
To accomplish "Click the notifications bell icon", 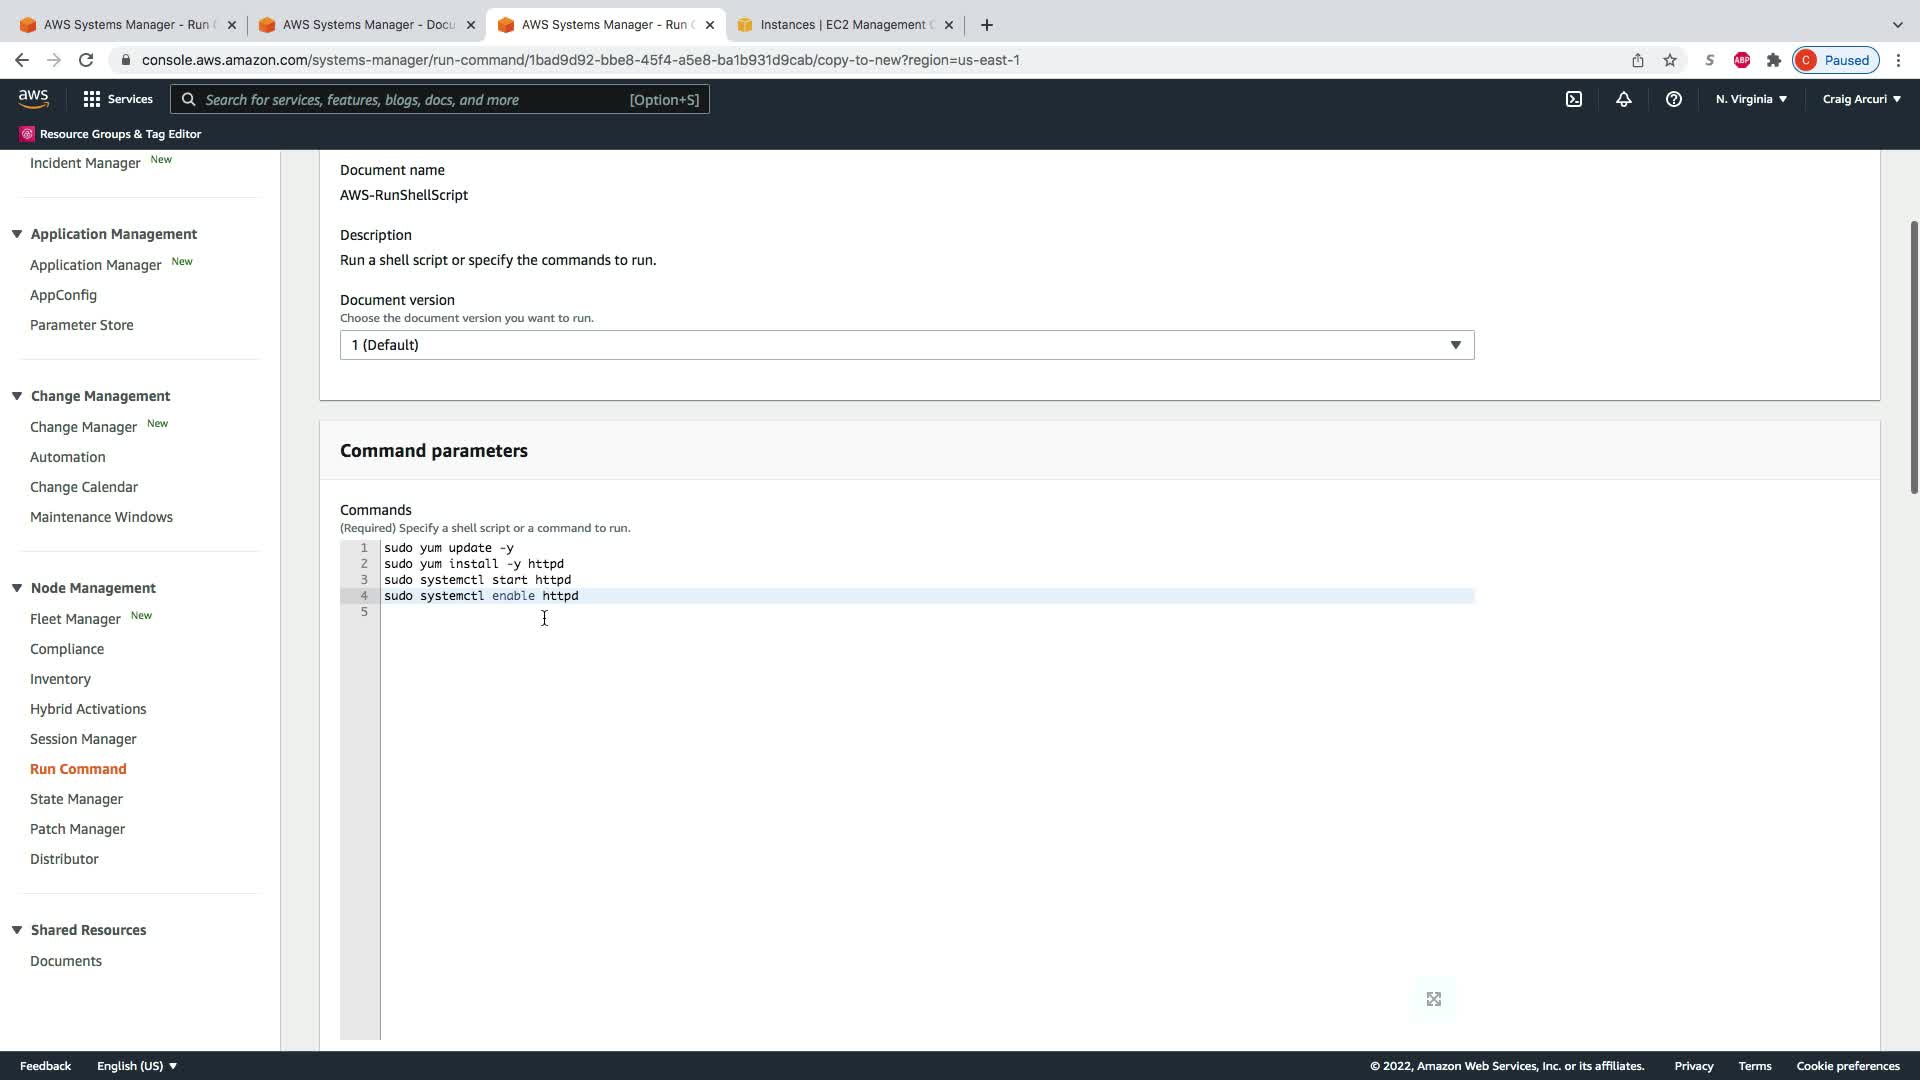I will [1624, 99].
